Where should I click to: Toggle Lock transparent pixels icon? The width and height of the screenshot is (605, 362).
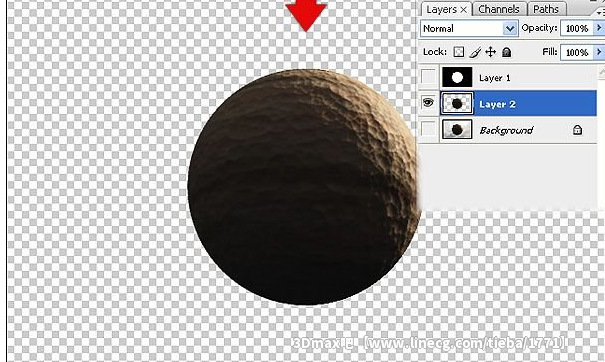(458, 52)
